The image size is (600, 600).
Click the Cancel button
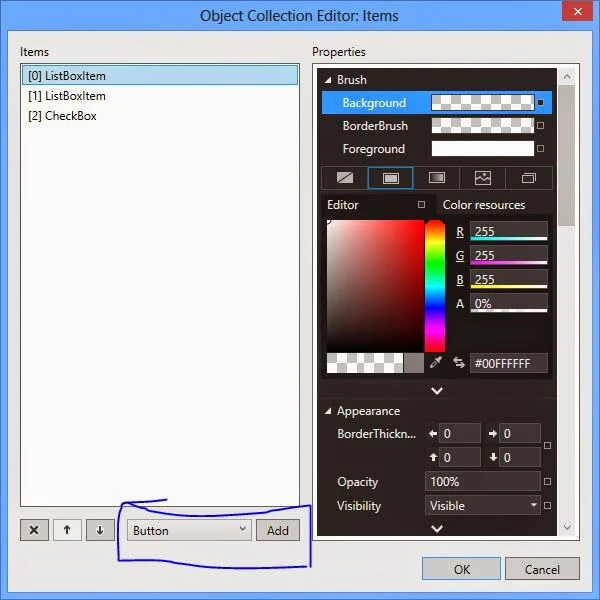[x=542, y=569]
